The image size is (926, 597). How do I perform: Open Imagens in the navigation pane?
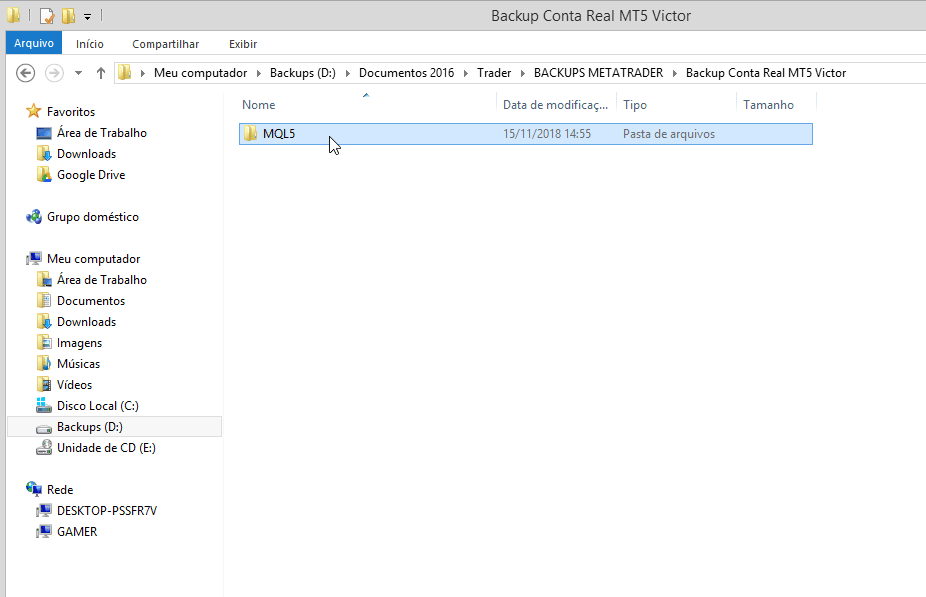79,343
